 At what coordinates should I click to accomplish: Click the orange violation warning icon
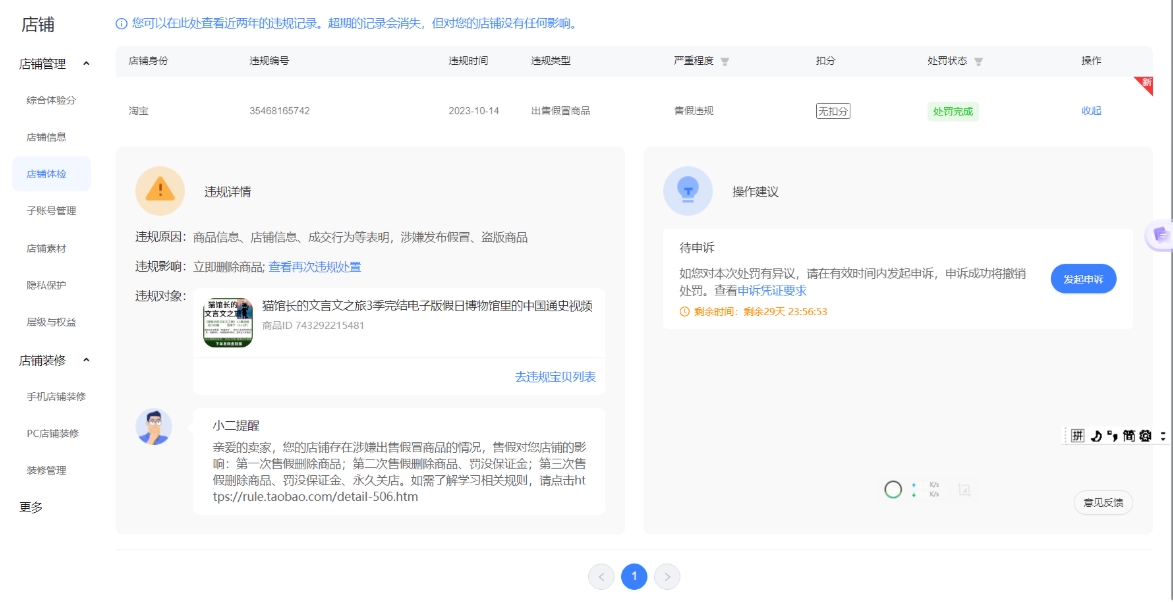coord(160,191)
